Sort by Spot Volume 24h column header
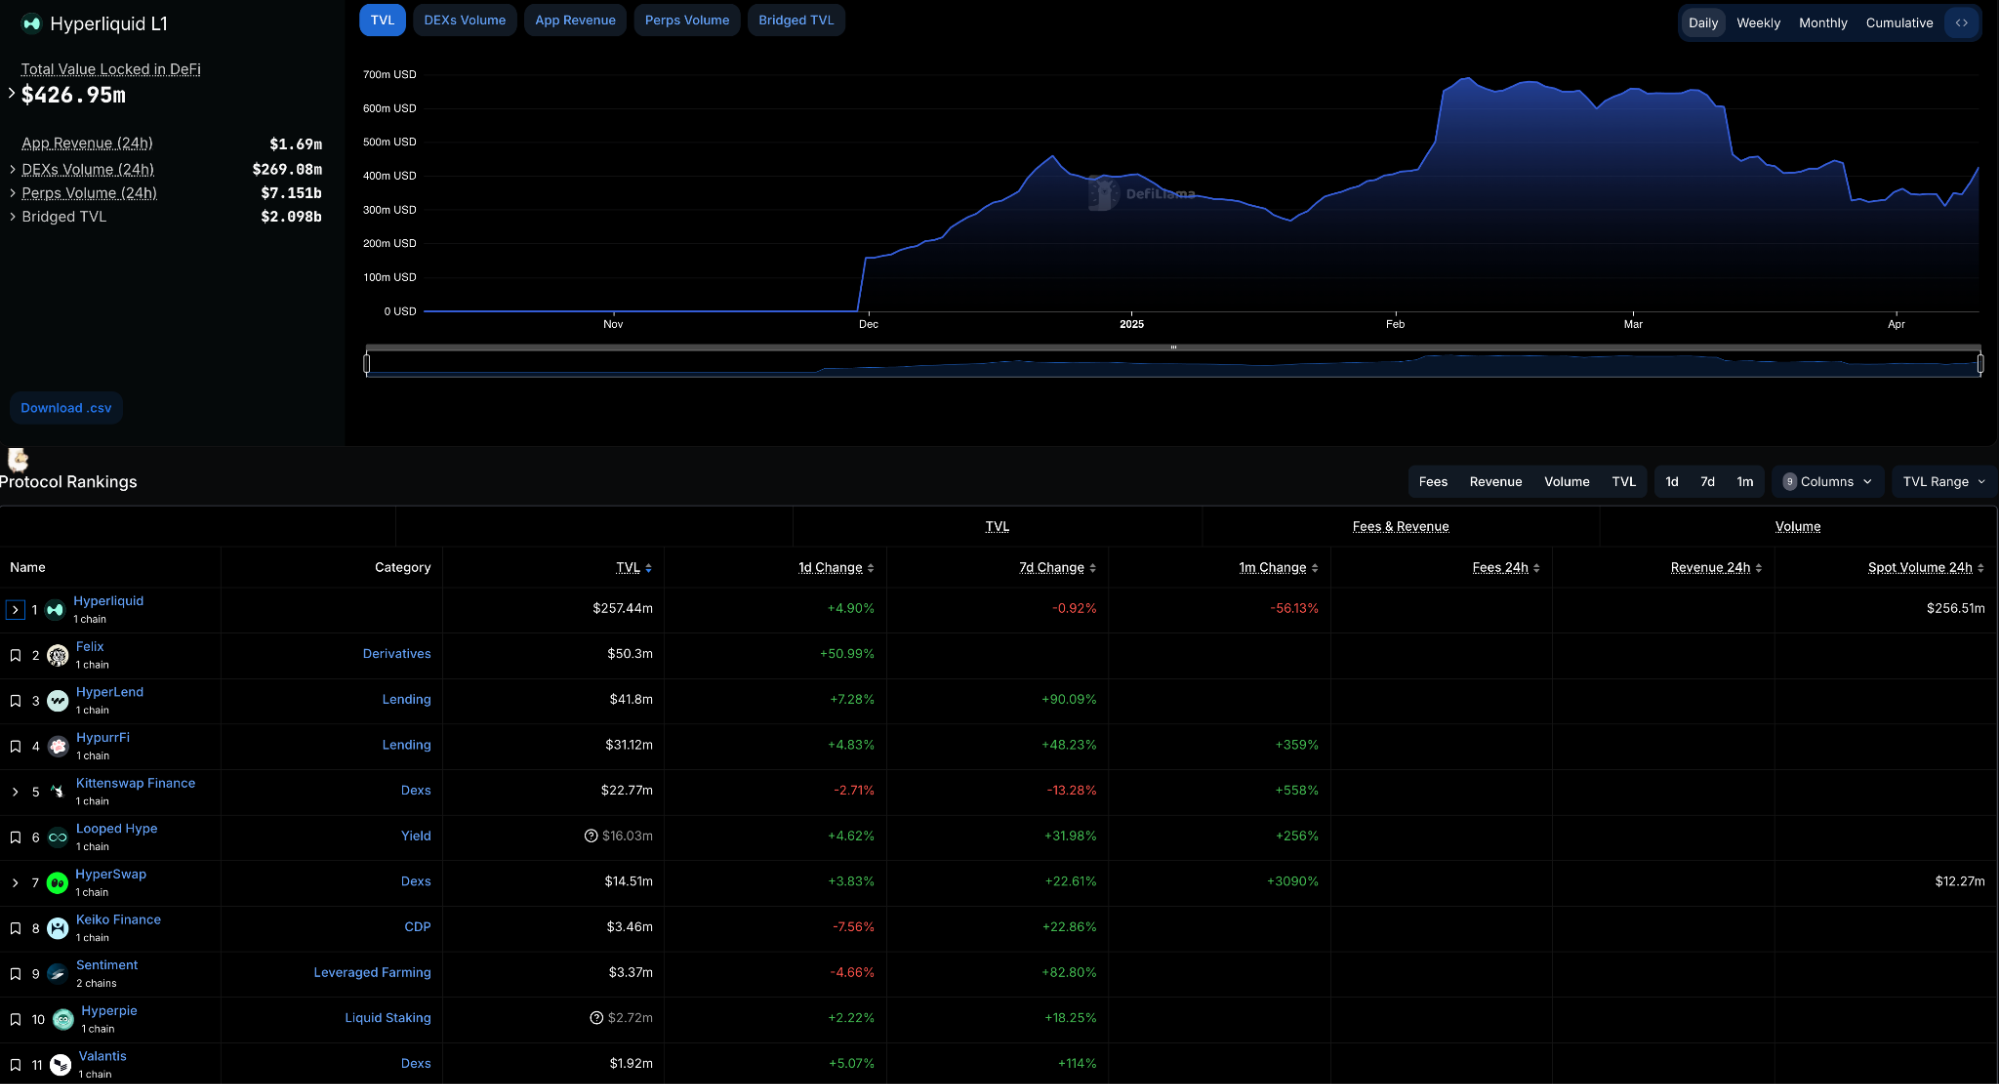 (x=1919, y=568)
